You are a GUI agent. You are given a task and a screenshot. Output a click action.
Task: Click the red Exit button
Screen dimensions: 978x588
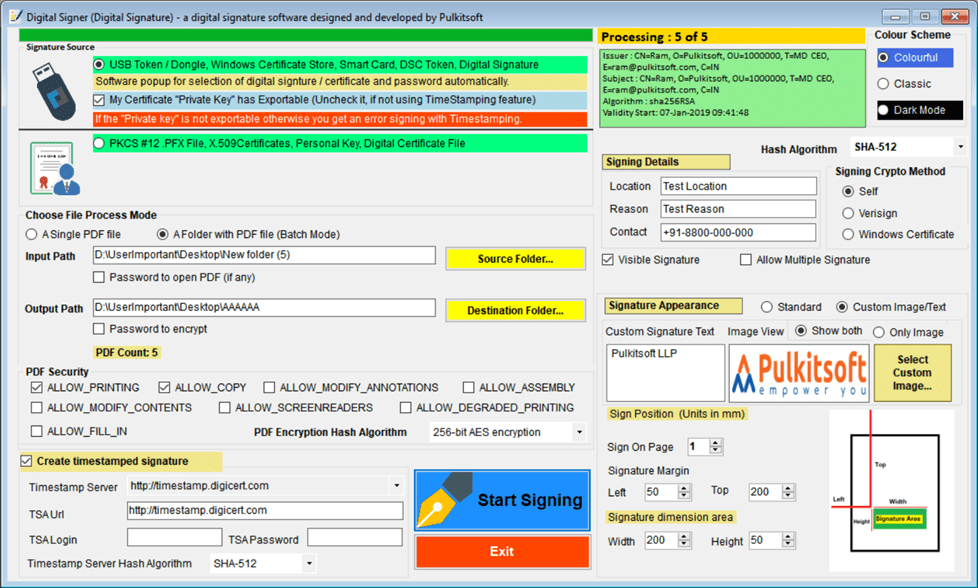click(502, 552)
